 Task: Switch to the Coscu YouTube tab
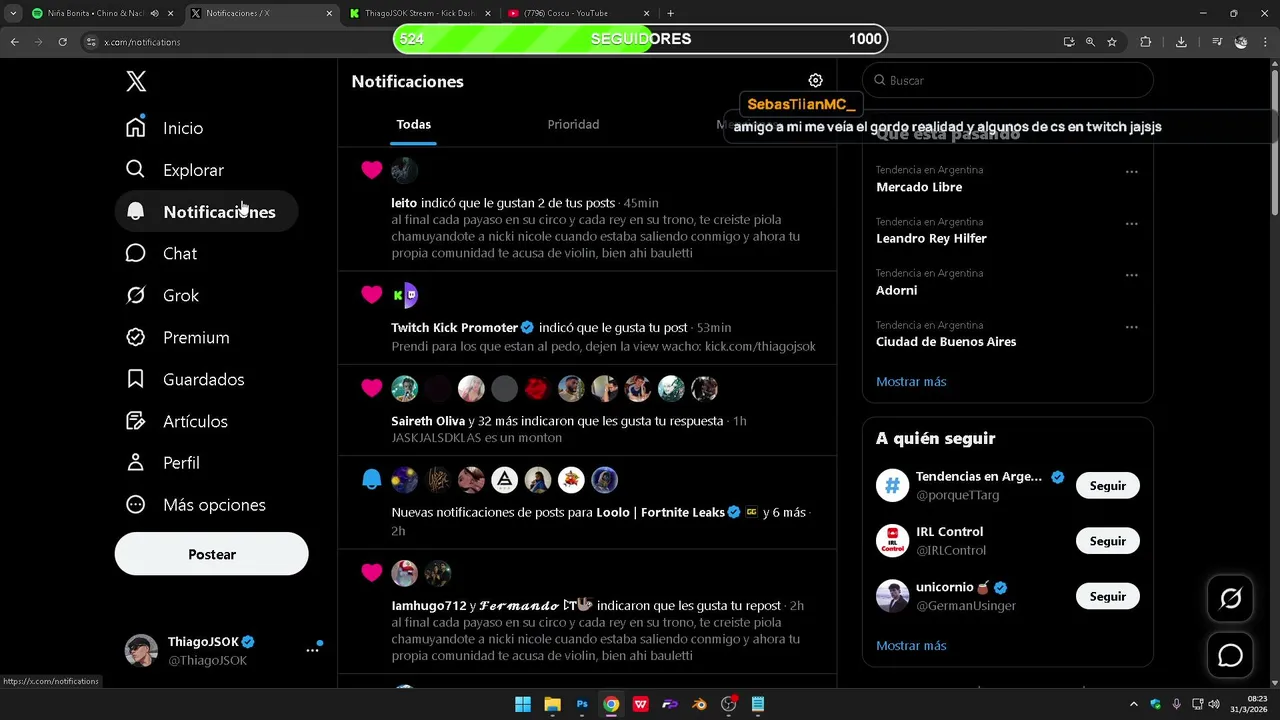tap(578, 14)
